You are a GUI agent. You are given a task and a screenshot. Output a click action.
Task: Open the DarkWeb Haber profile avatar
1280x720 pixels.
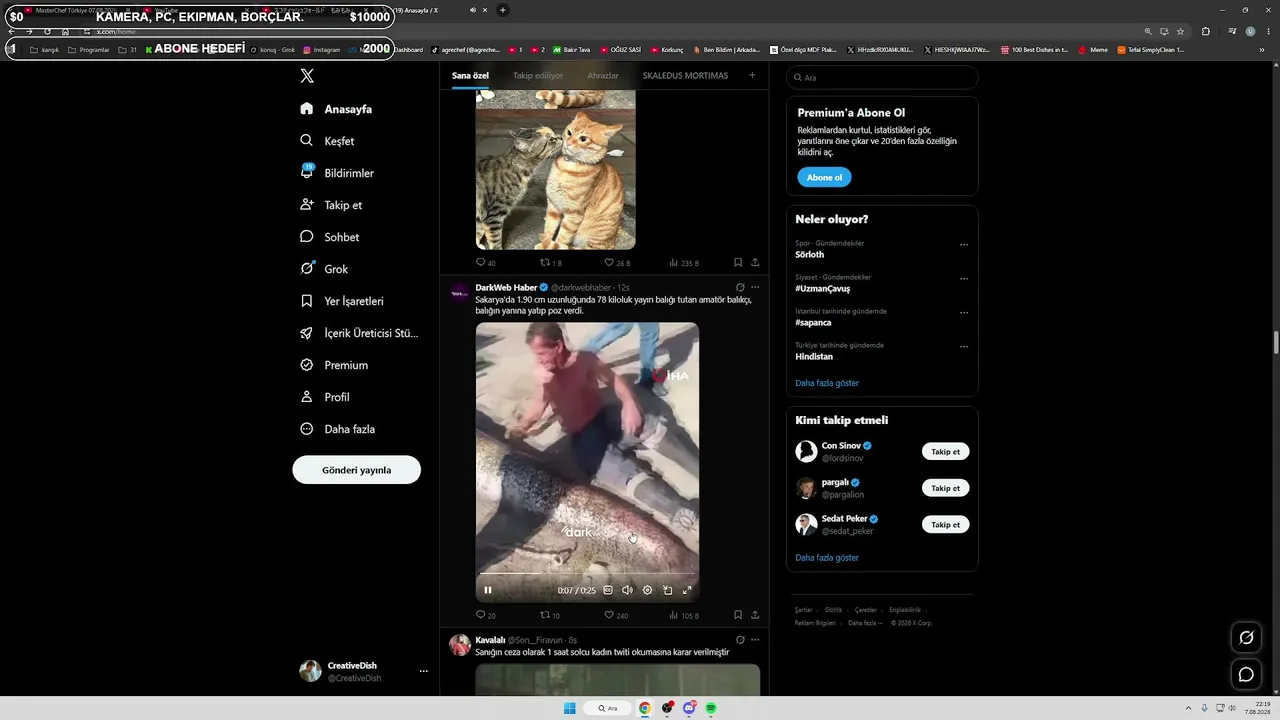[460, 293]
